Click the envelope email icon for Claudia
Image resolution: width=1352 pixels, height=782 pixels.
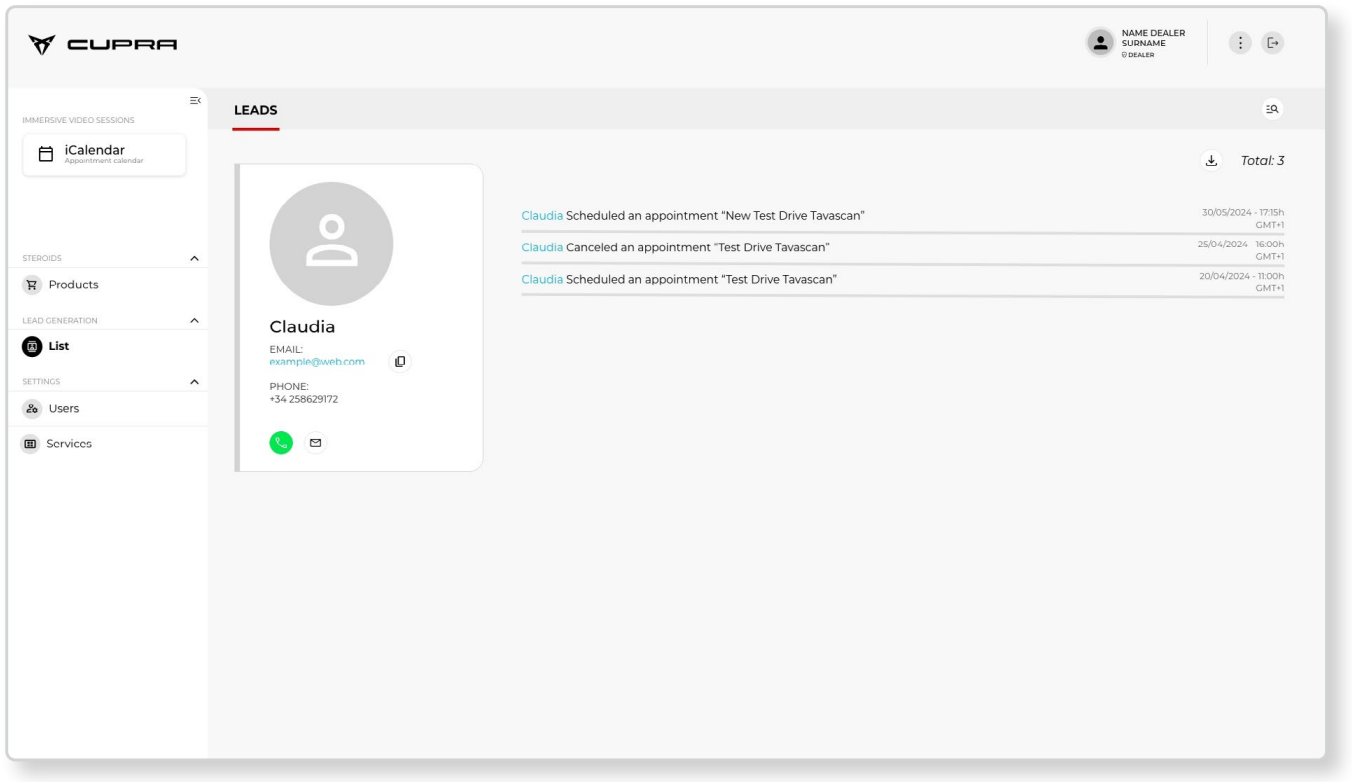coord(316,442)
